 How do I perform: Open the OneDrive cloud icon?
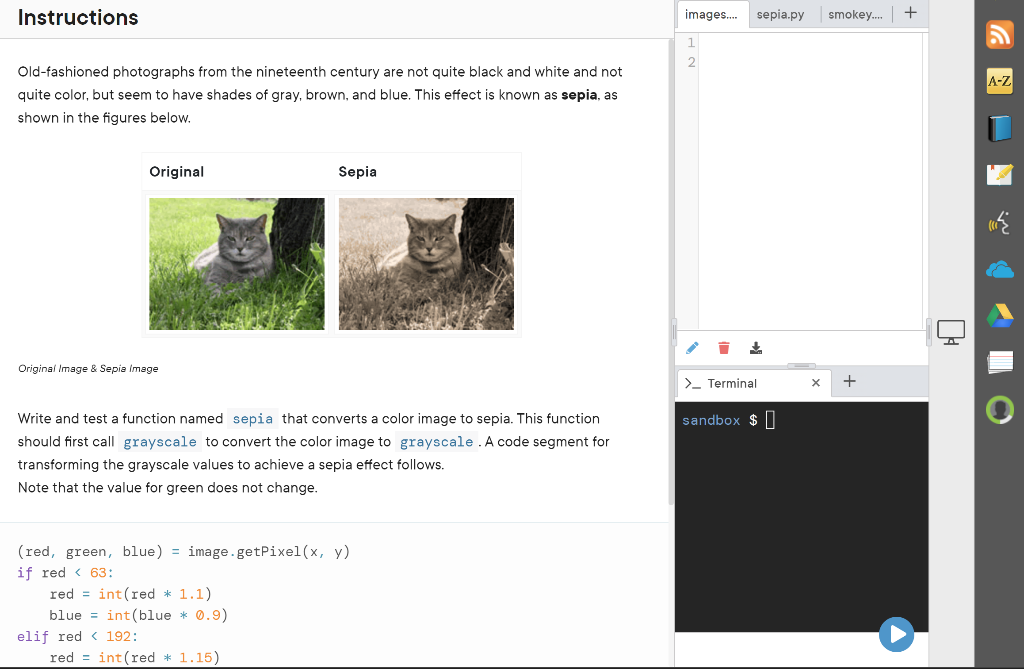999,268
